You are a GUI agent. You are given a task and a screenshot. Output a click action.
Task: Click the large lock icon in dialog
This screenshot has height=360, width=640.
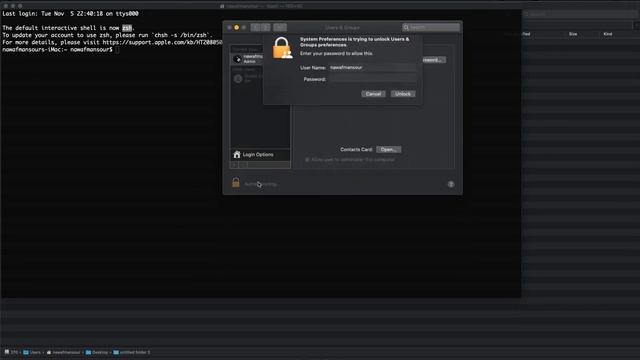click(282, 48)
